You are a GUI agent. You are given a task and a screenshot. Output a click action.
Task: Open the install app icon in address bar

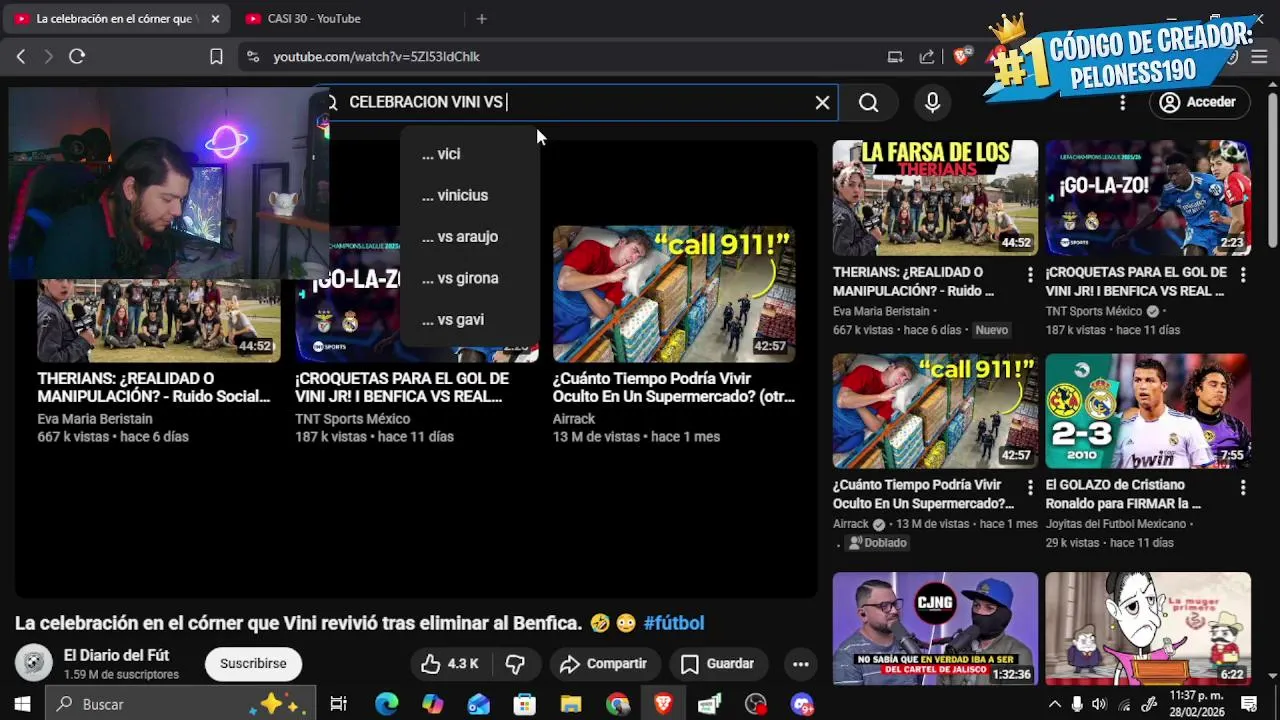pyautogui.click(x=895, y=57)
